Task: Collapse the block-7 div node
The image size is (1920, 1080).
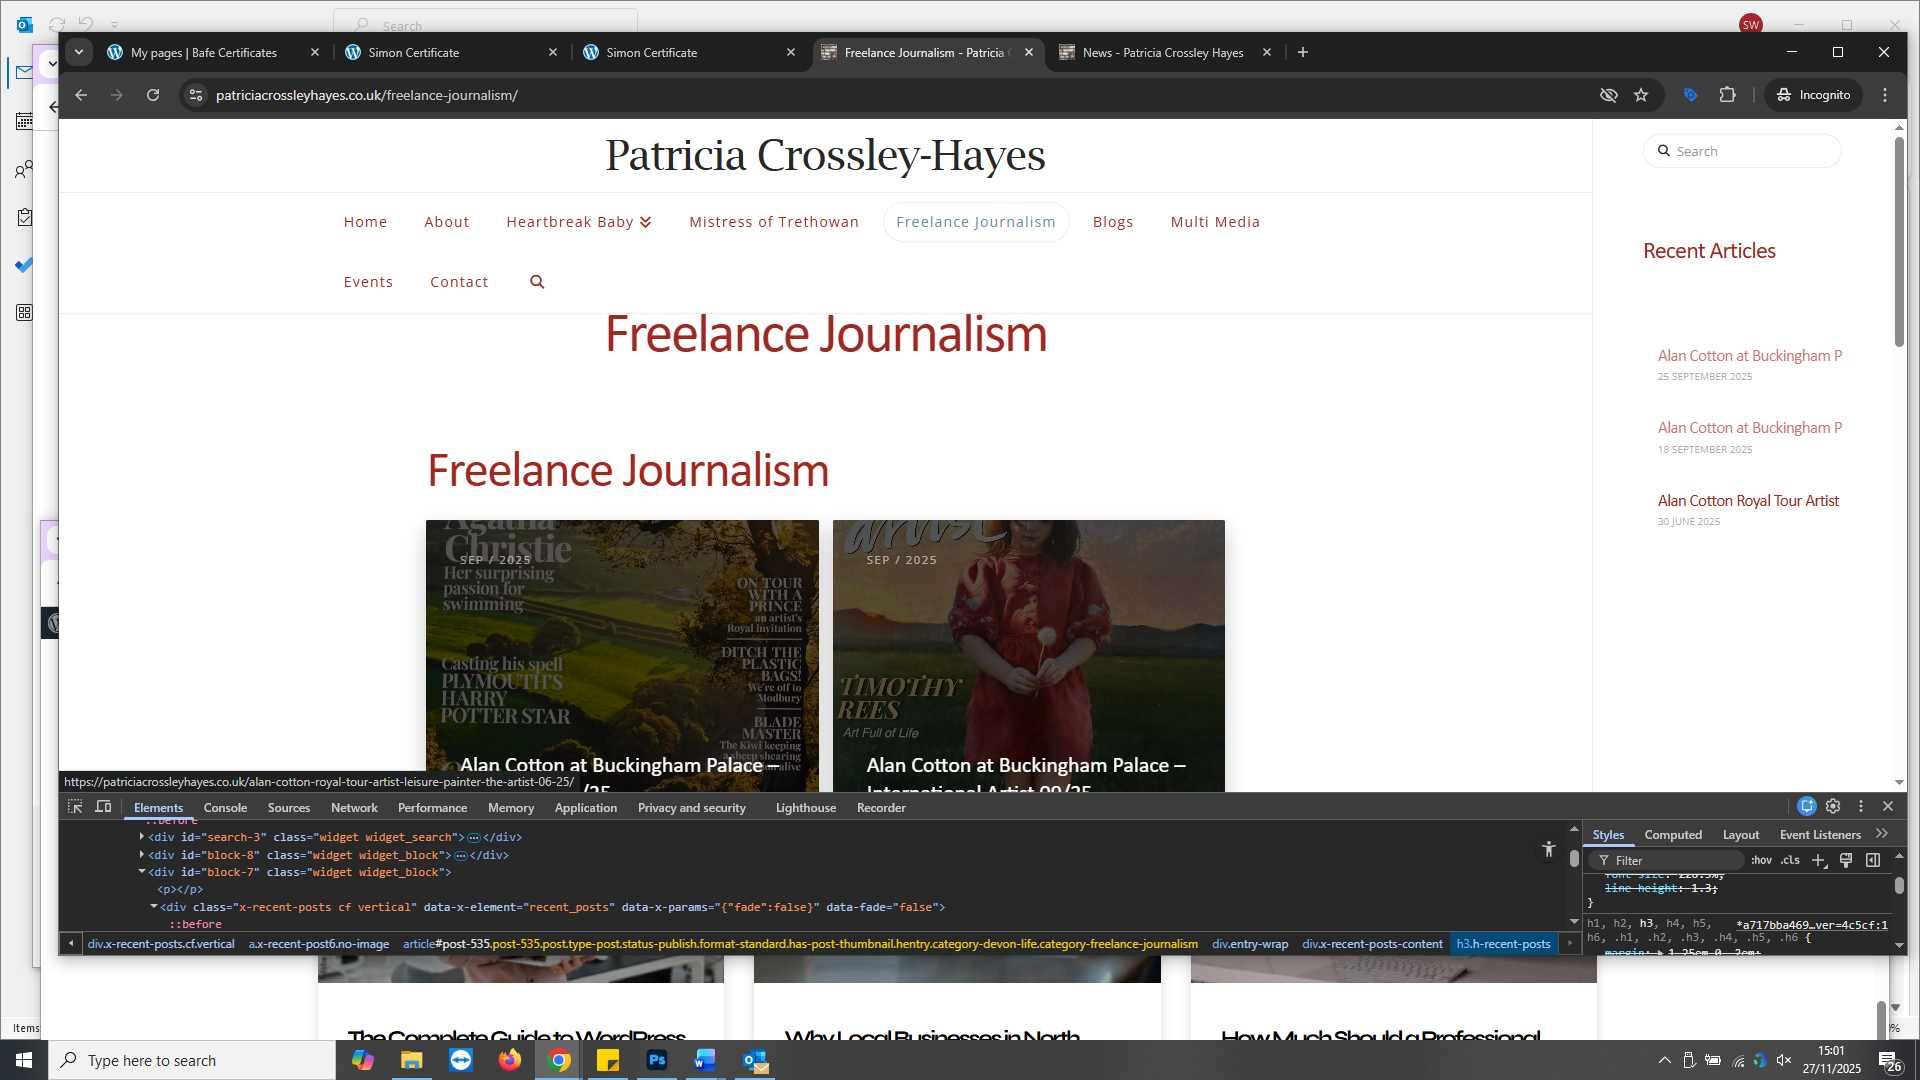Action: coord(142,872)
